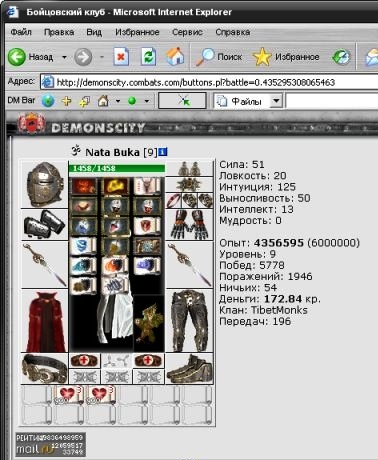Expand the dropdown next to DM Bar house
This screenshot has width=378, height=460.
pyautogui.click(x=118, y=101)
